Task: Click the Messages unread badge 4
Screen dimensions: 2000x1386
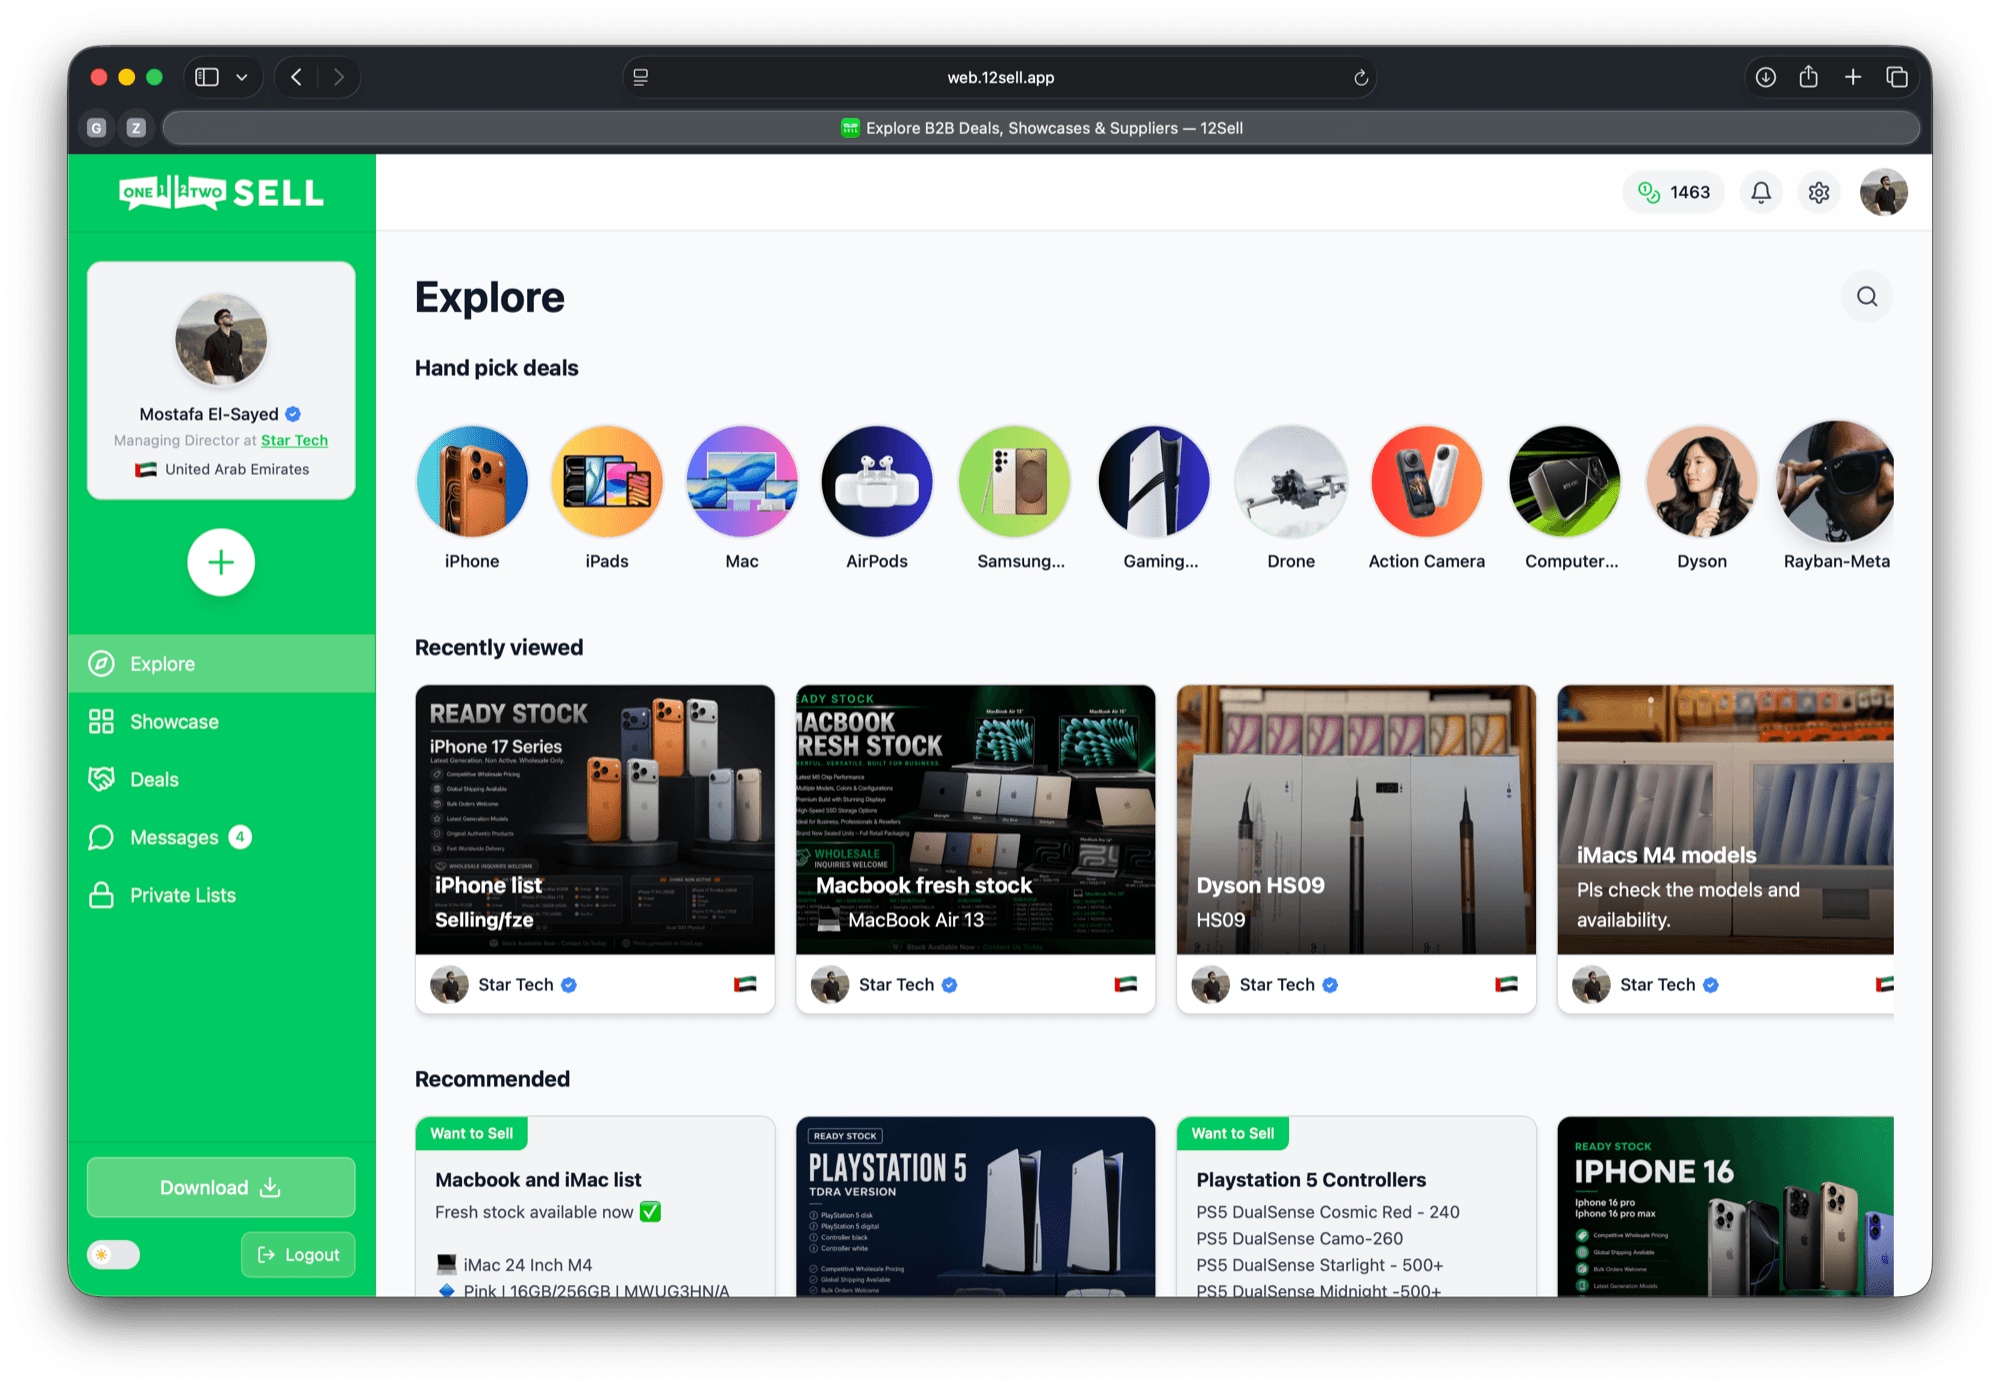Action: 240,837
